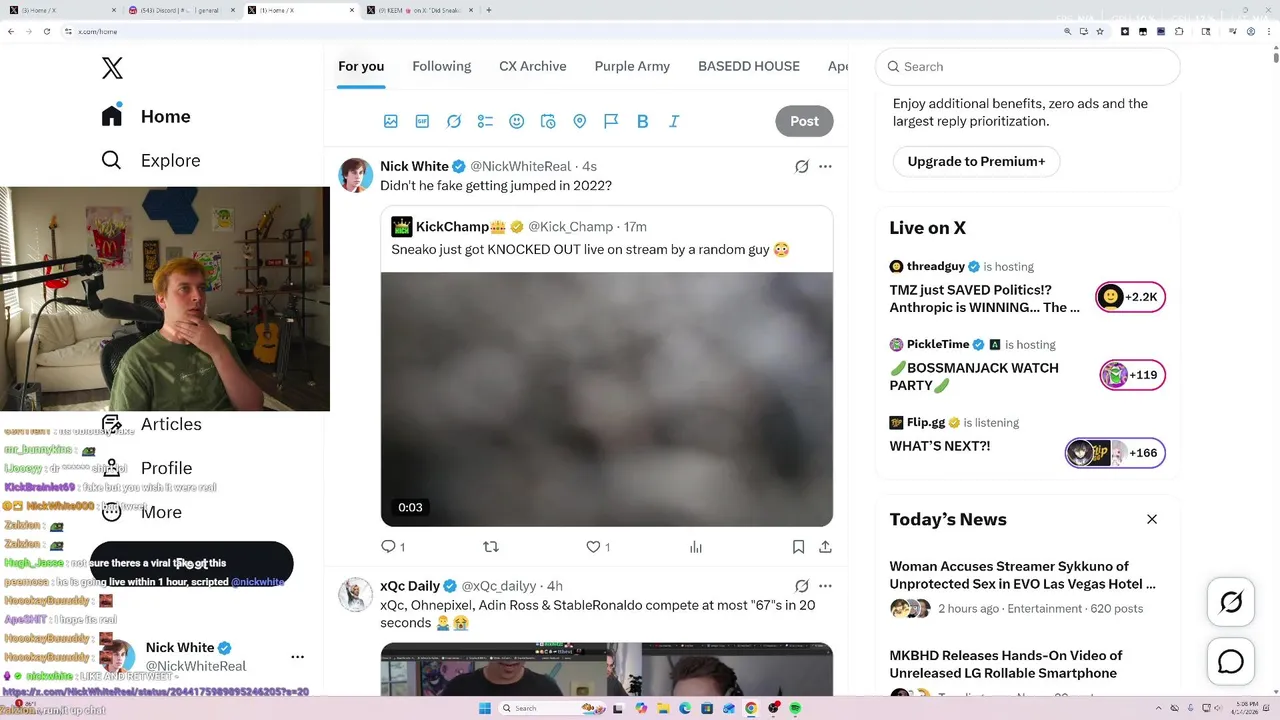
Task: Open more options on Nick White's post
Action: 825,166
